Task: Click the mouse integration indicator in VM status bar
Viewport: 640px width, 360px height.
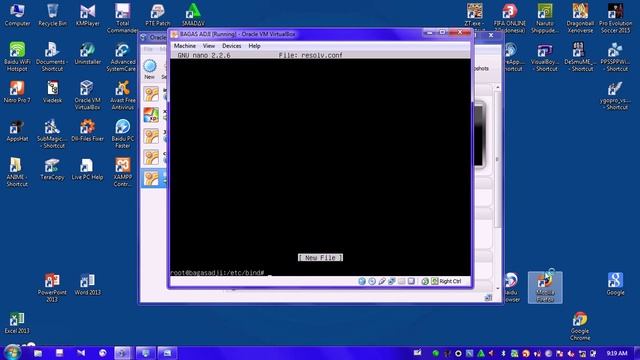Action: click(x=425, y=281)
